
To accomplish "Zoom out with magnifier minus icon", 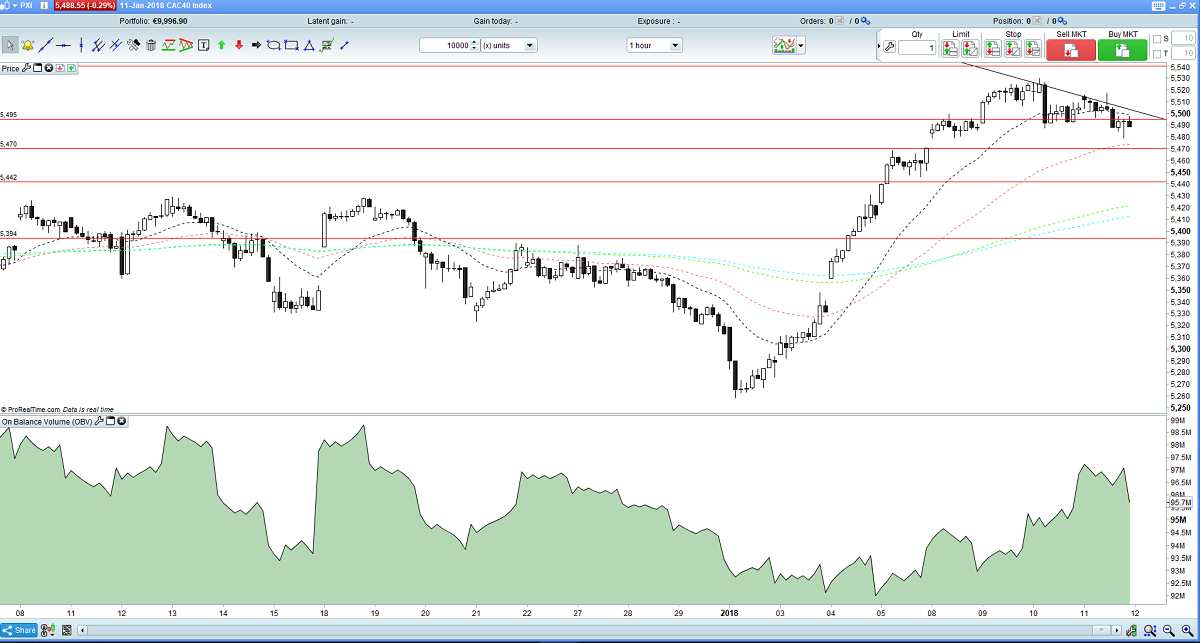I will 1168,630.
